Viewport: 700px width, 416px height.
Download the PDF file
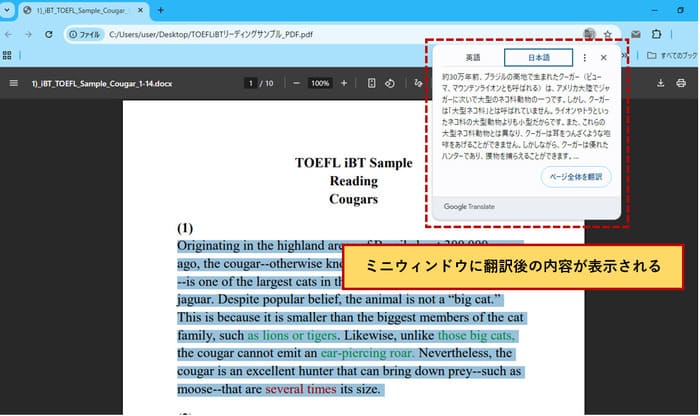pos(662,83)
